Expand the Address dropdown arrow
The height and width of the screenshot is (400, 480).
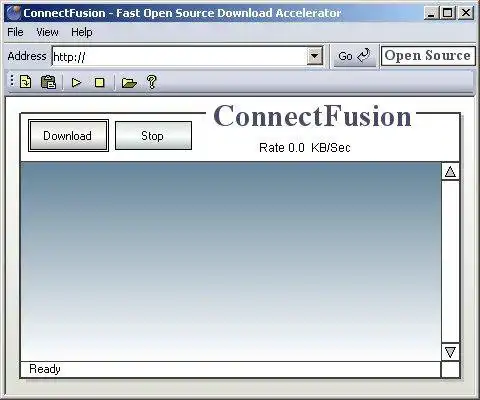[x=314, y=56]
